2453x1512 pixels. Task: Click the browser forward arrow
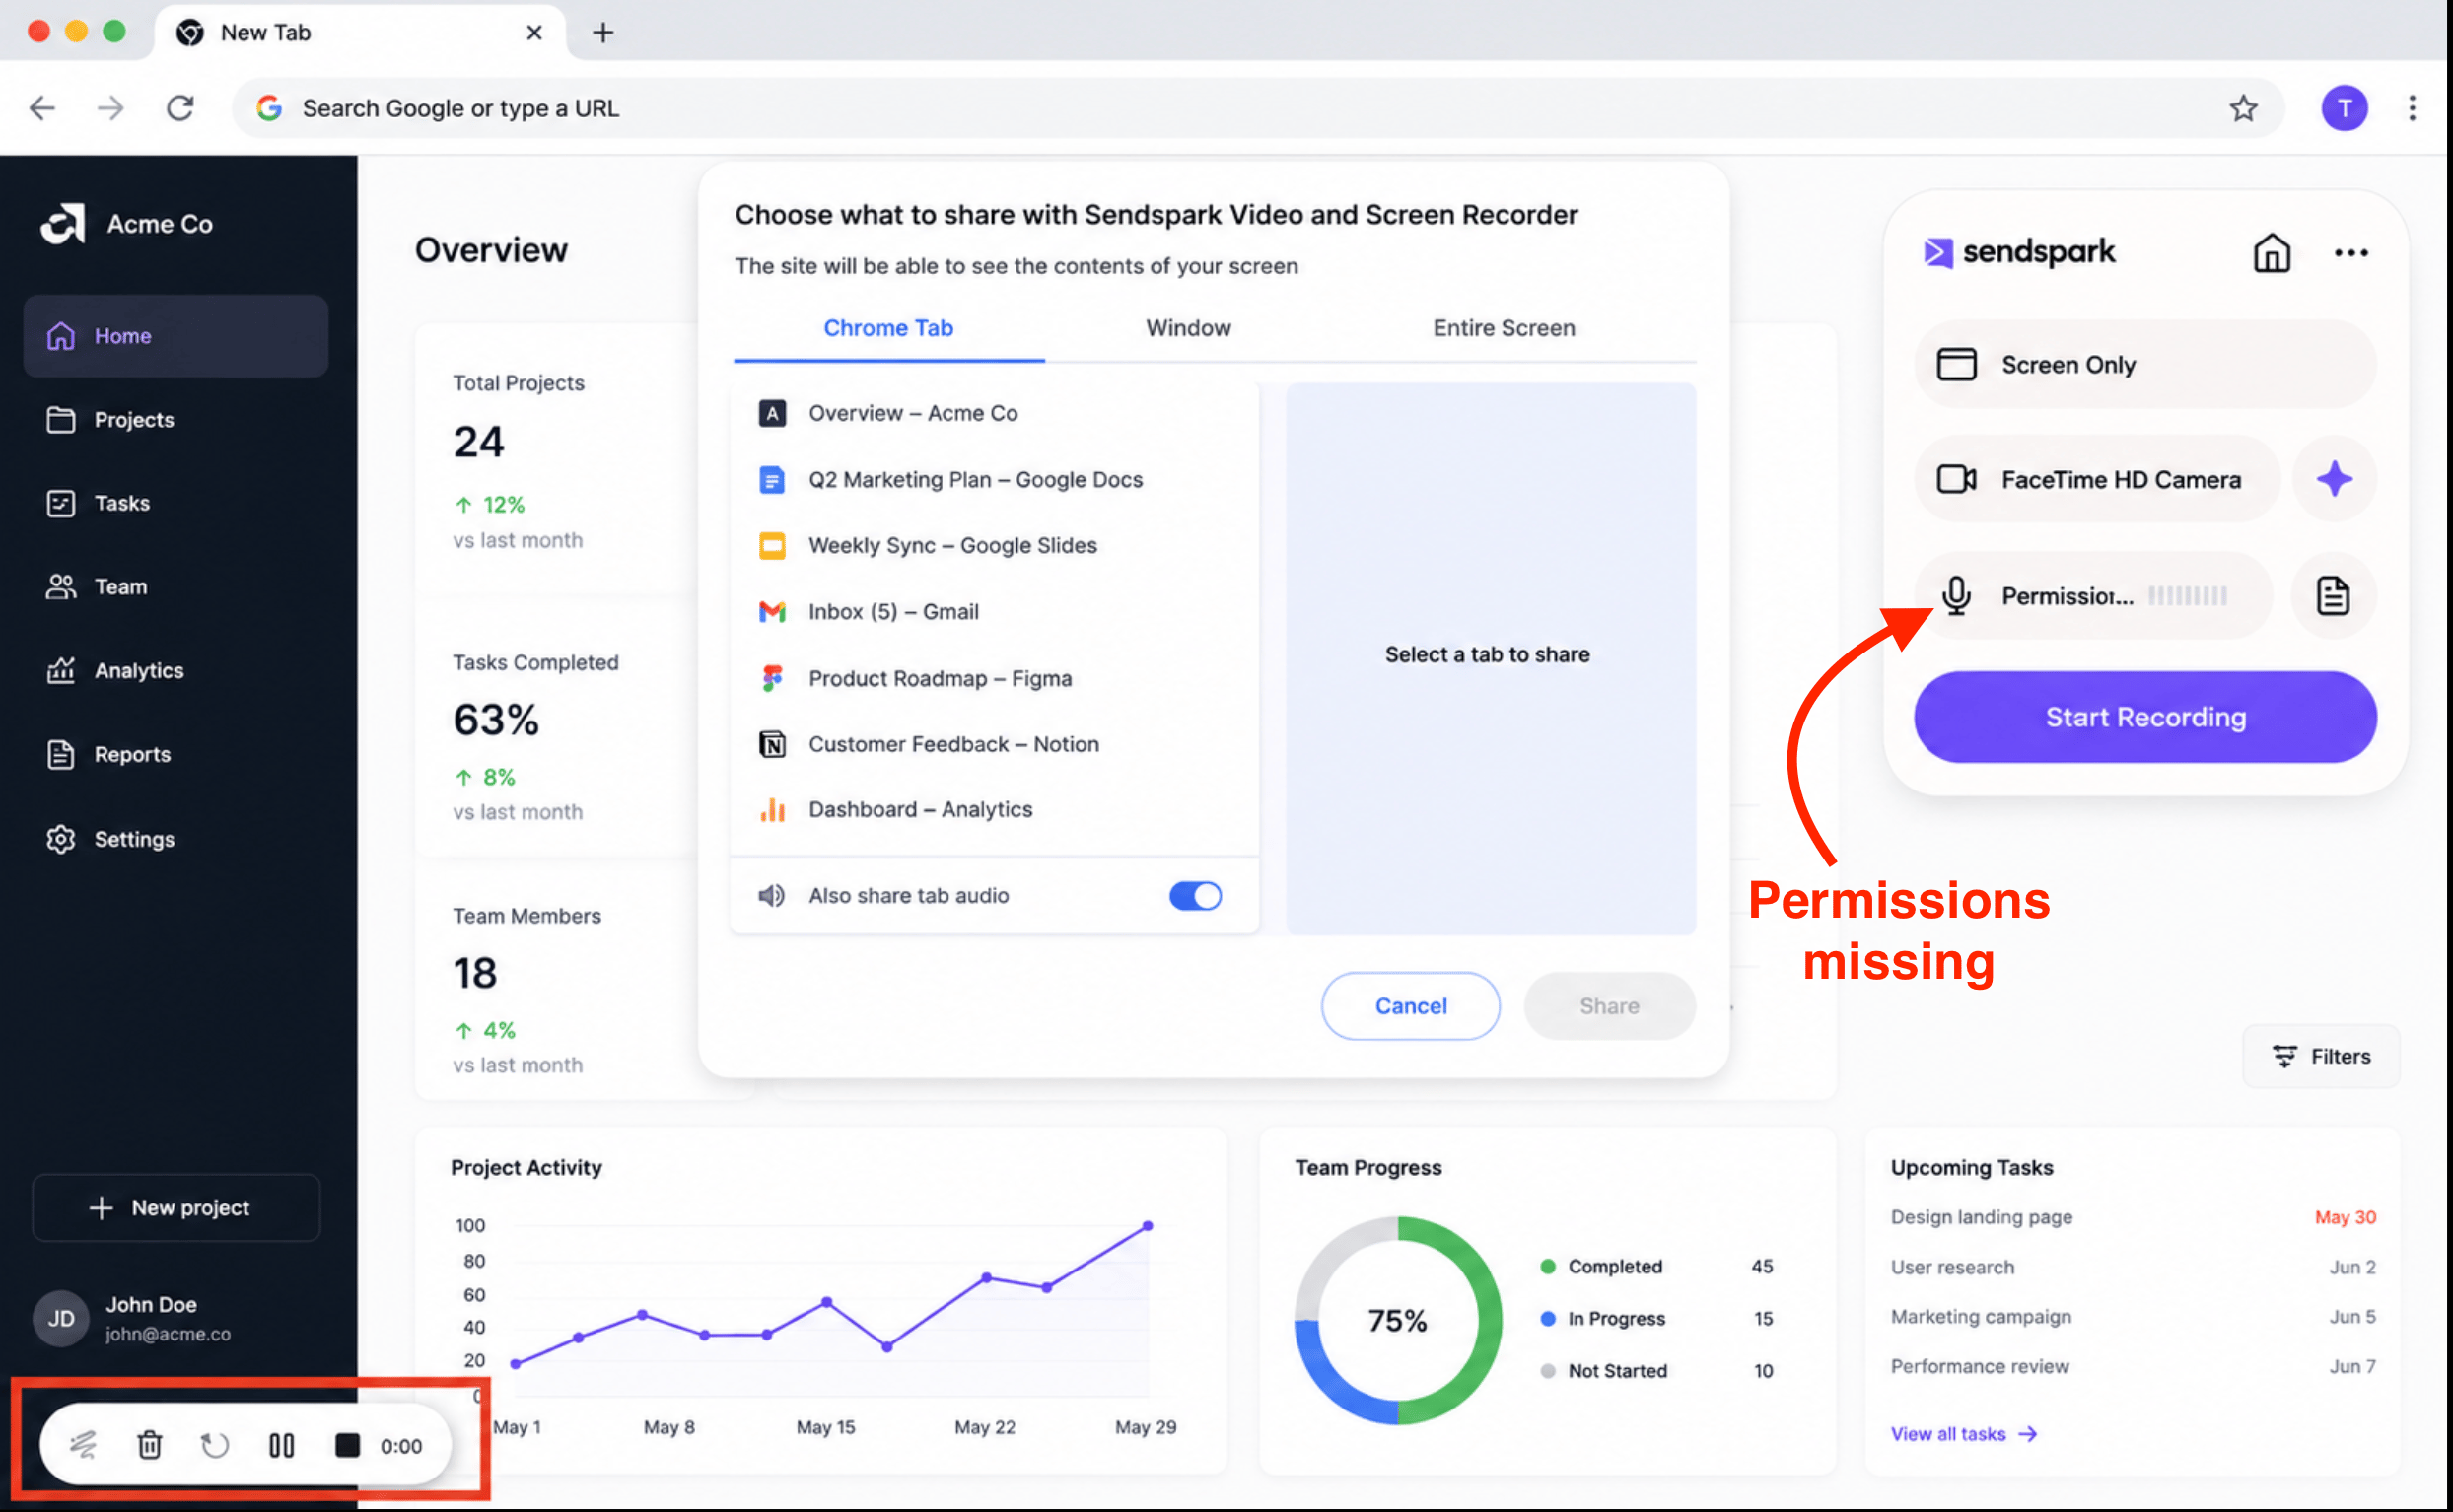111,108
